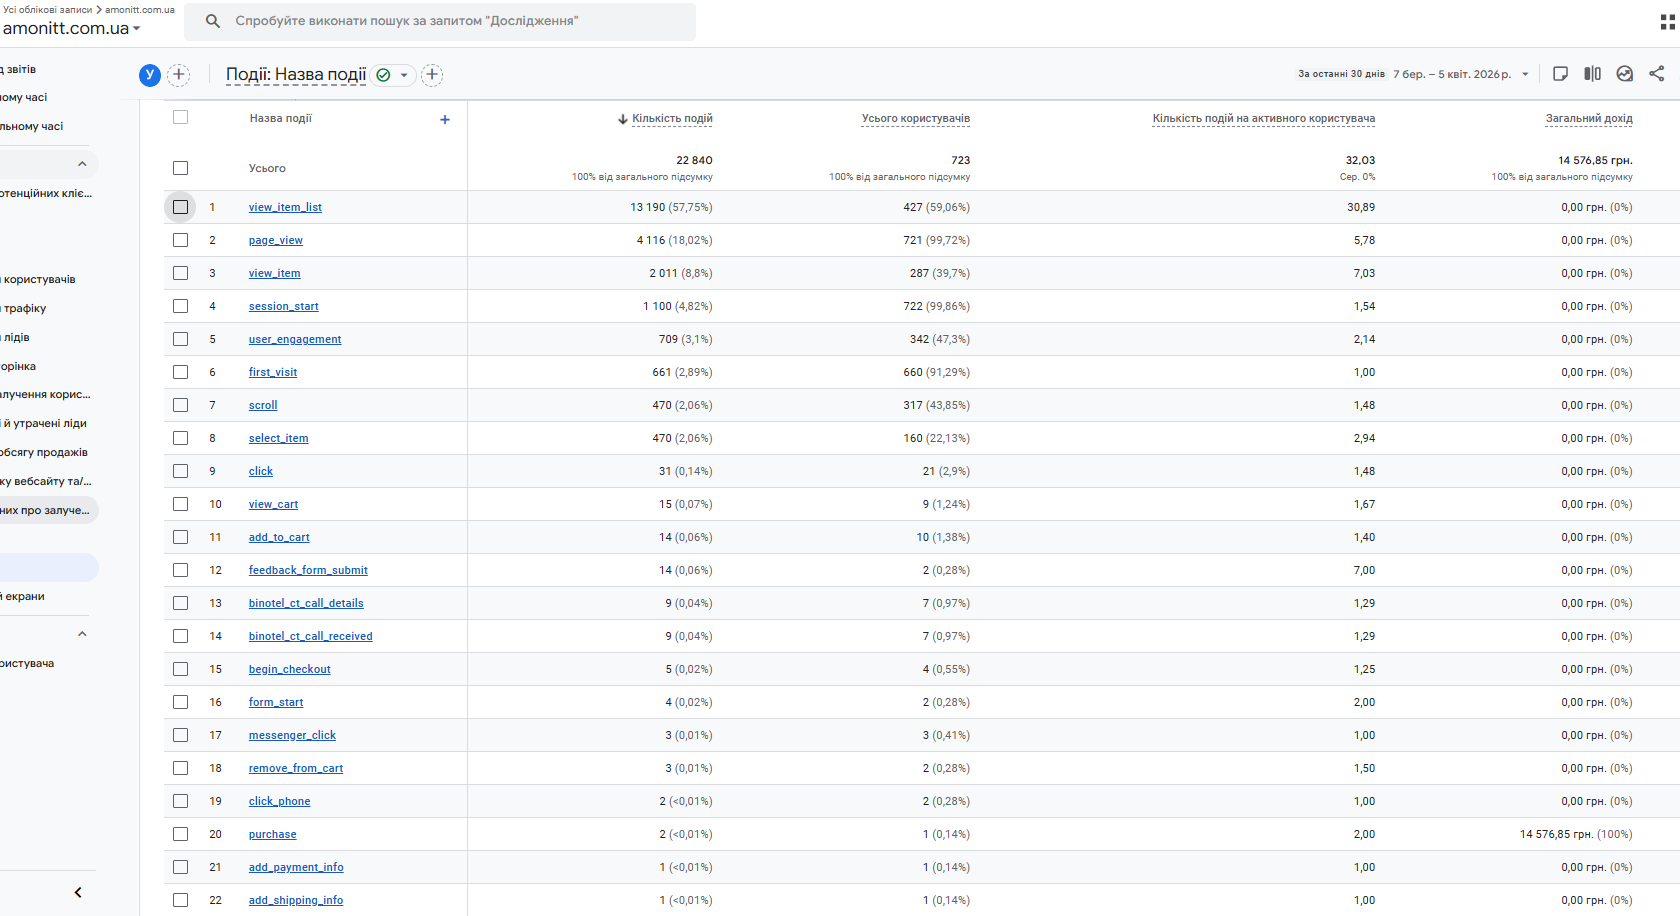Open the insights icon

1625,74
